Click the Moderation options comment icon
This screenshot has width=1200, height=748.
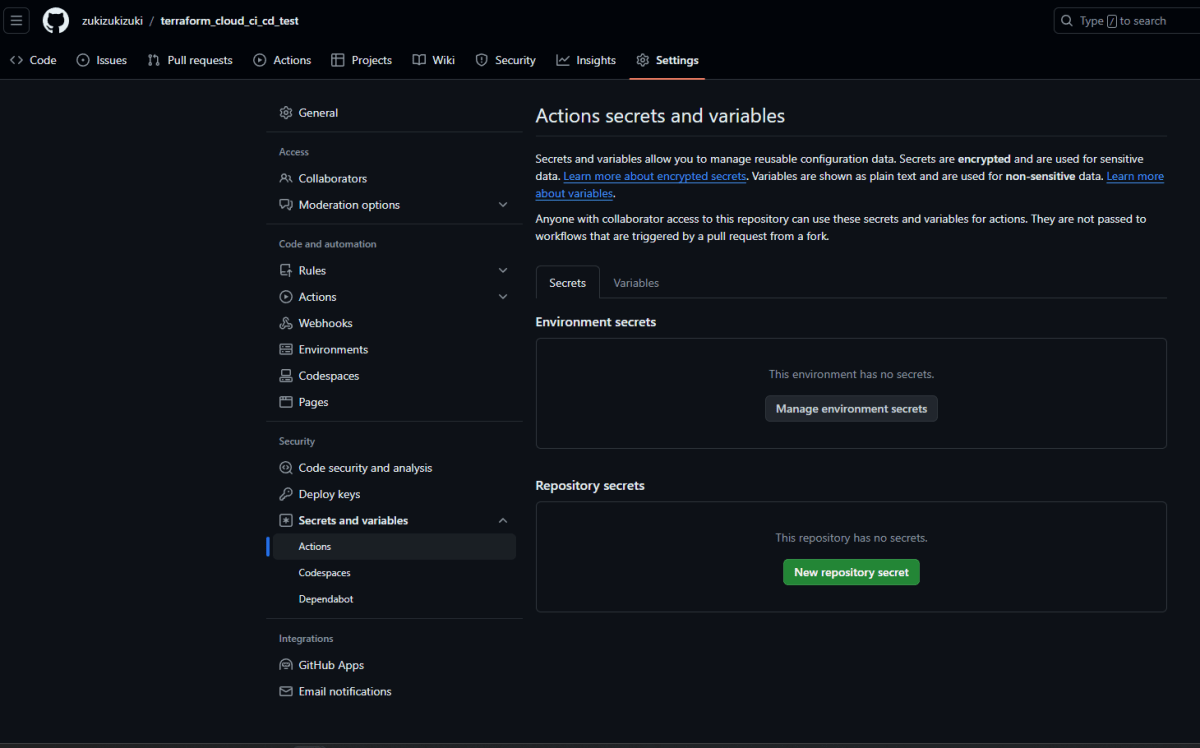click(286, 205)
